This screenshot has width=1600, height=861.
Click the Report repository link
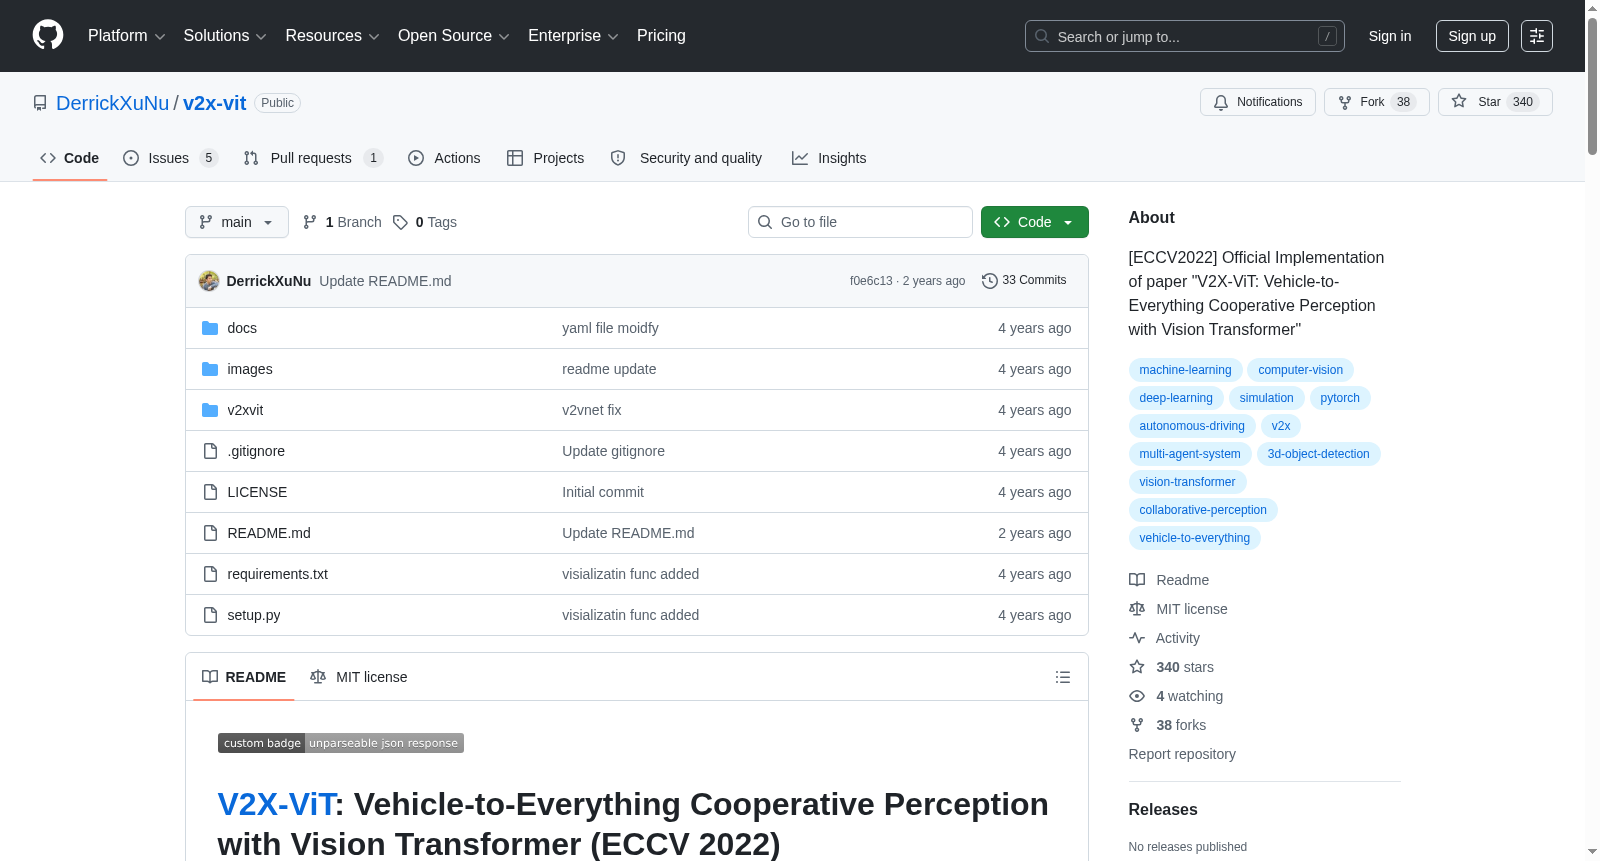pos(1182,754)
